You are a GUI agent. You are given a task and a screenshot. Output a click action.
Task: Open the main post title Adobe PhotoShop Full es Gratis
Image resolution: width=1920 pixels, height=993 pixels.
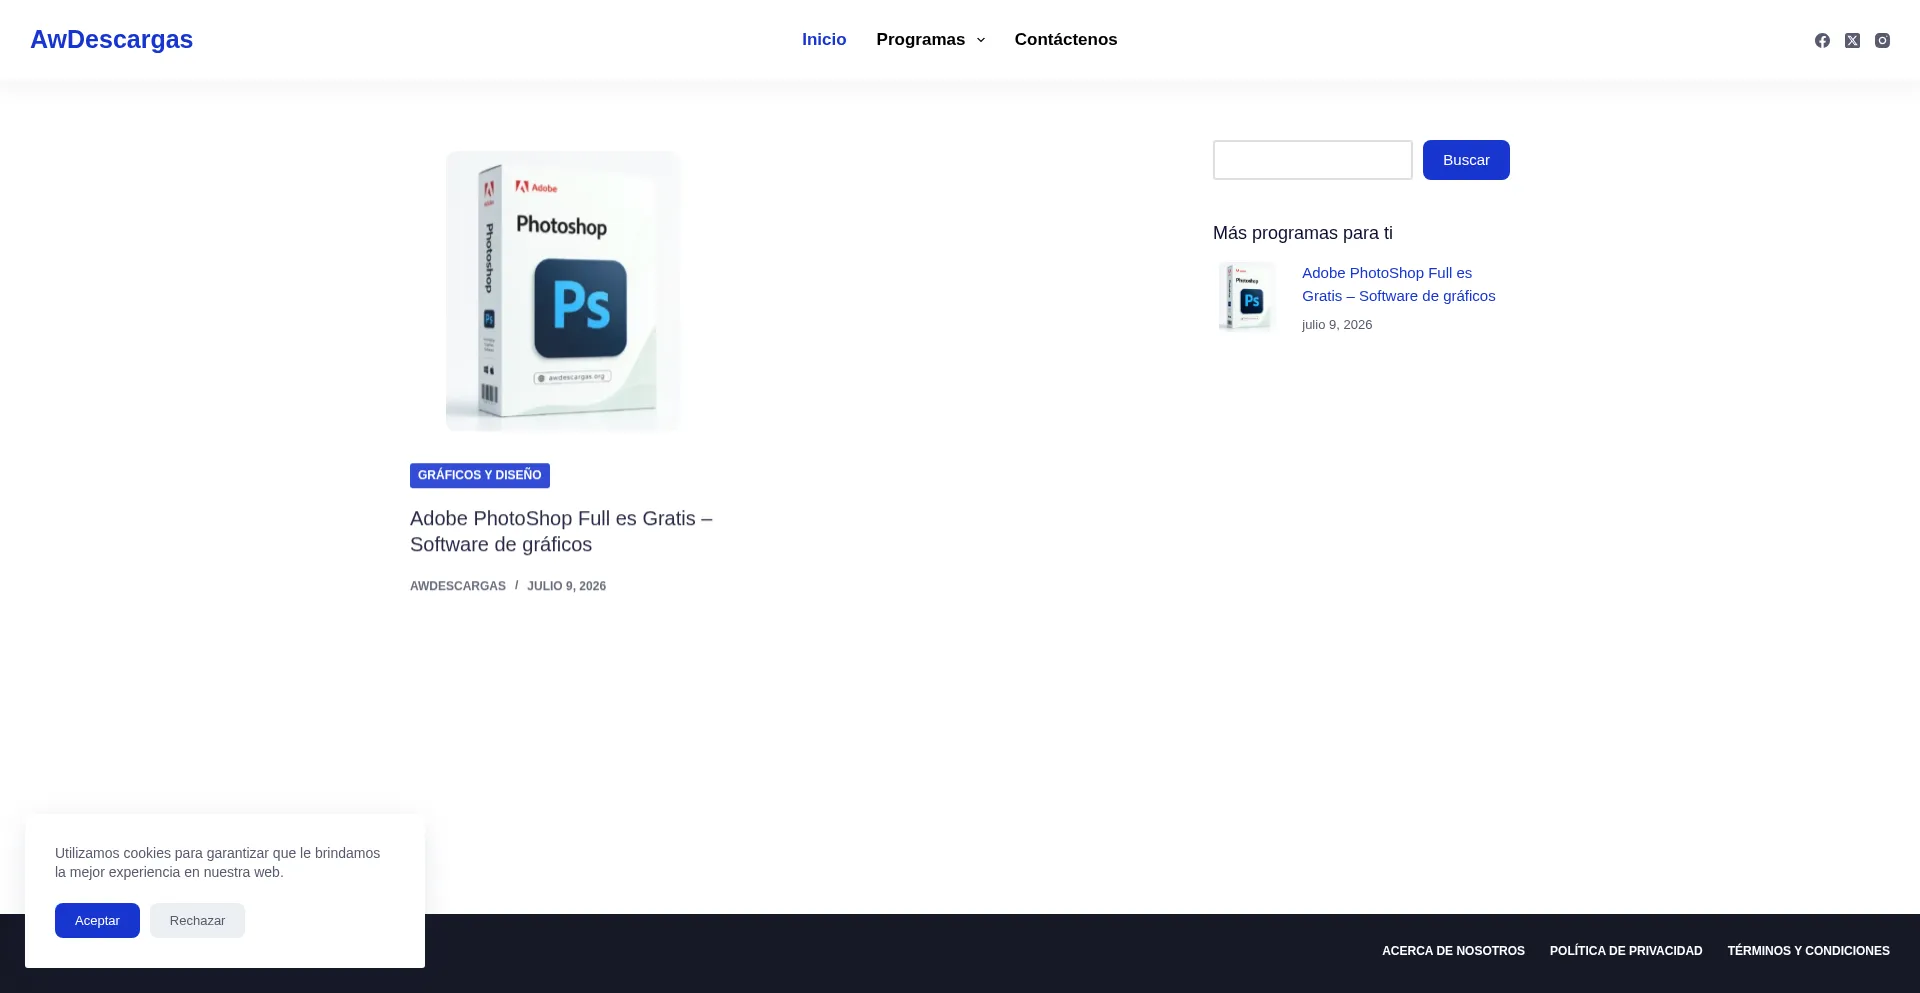pos(561,531)
